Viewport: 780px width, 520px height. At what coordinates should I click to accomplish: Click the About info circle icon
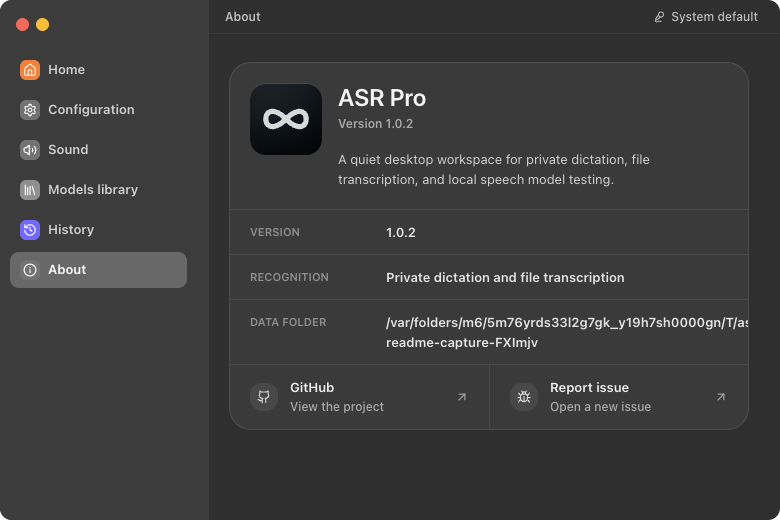pos(30,270)
